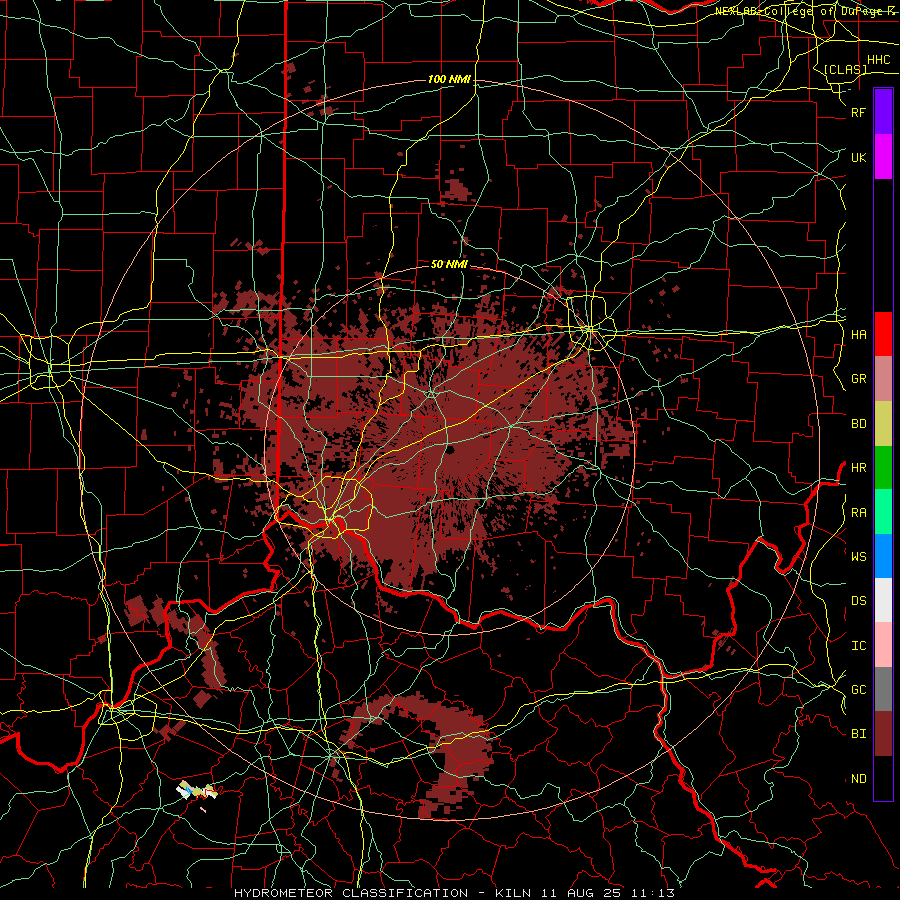Click the black radar site dot at center
Screen dimensions: 900x900
(x=449, y=450)
